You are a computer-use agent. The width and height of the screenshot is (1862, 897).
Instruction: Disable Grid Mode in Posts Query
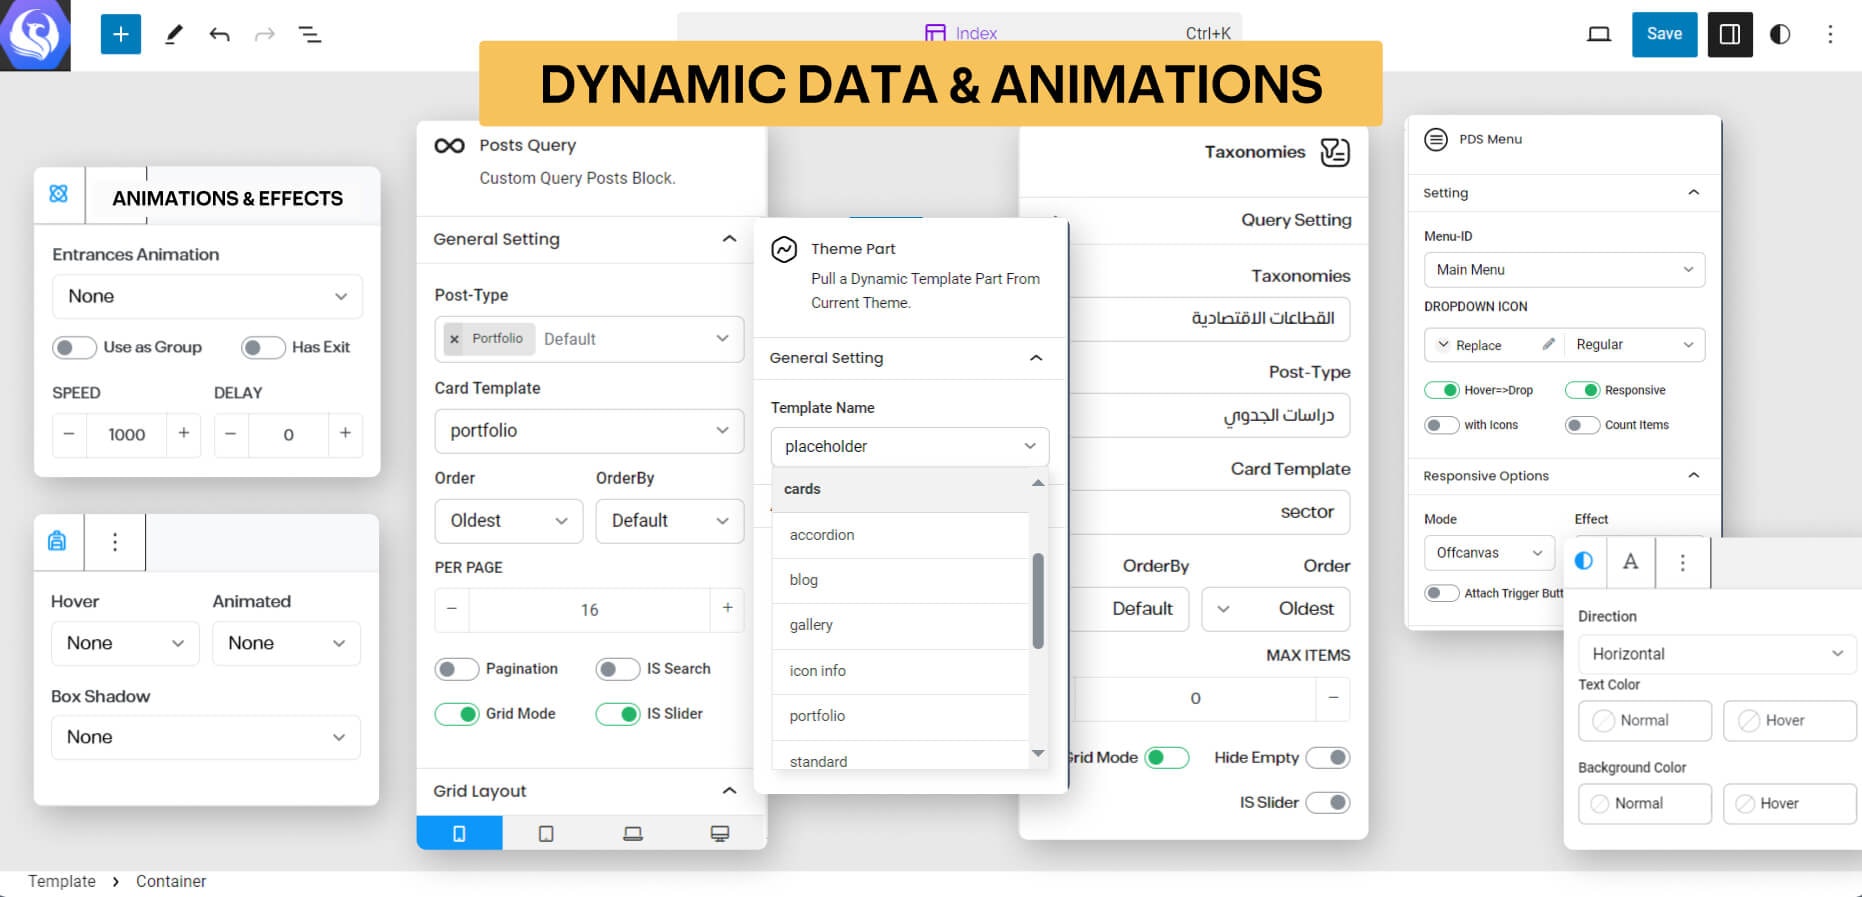pos(457,714)
